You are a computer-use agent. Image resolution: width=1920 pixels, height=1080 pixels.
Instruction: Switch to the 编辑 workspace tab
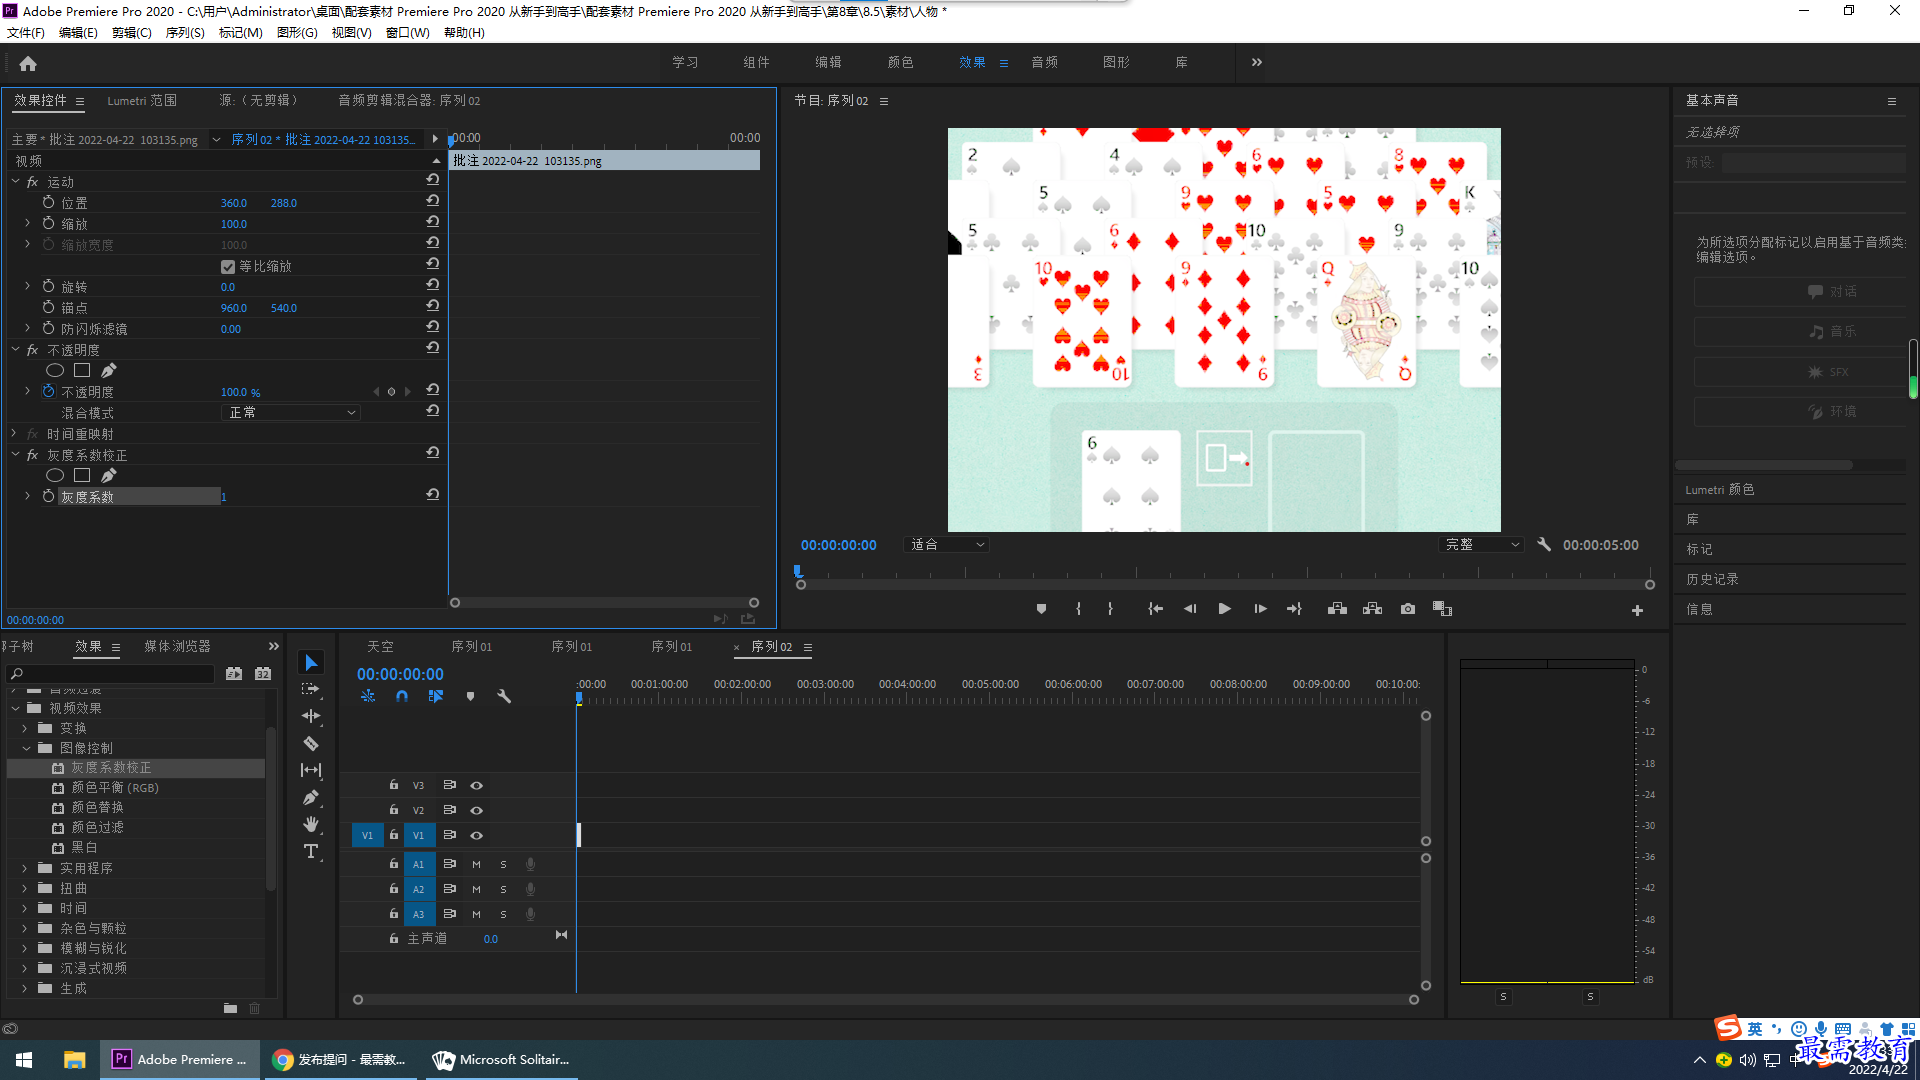tap(828, 62)
